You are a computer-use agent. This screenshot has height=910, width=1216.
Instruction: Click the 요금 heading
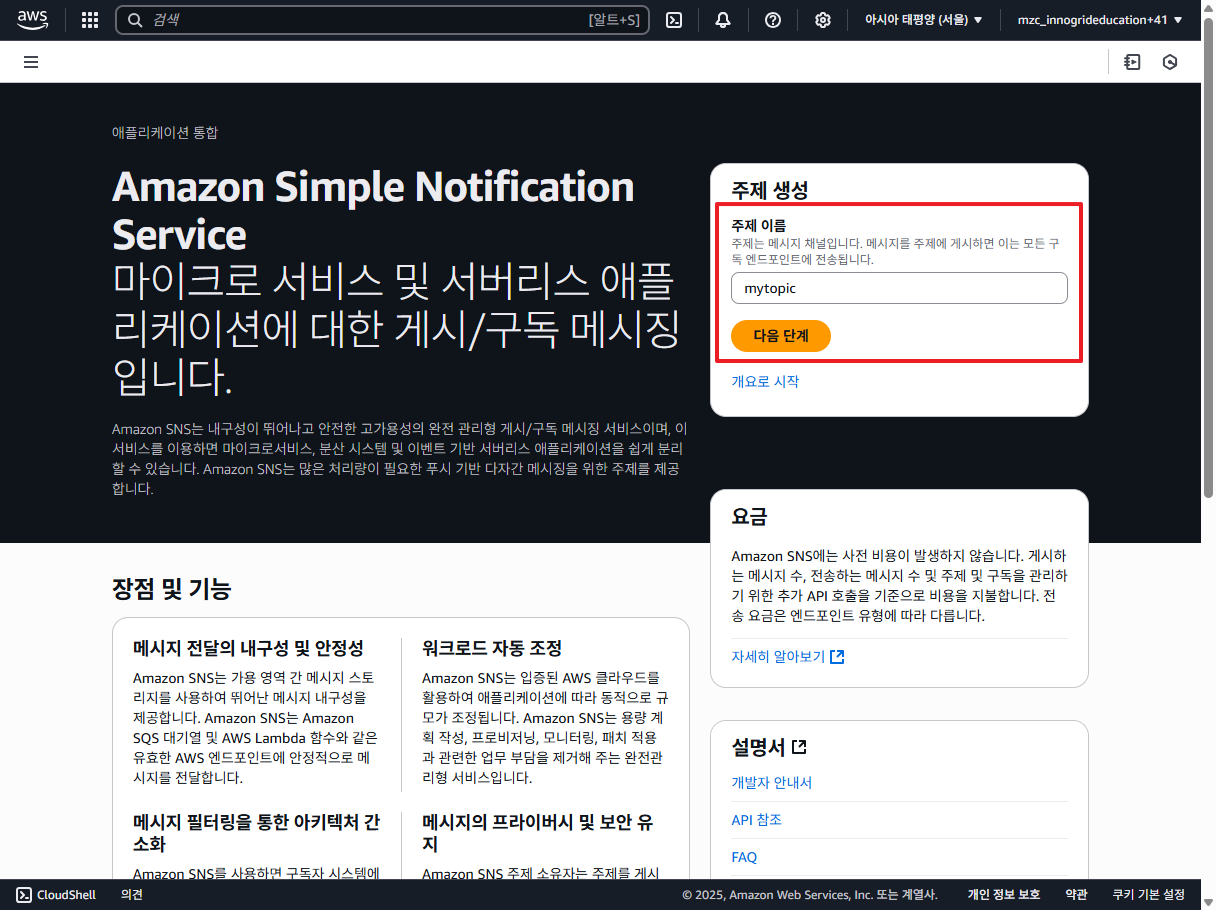coord(749,517)
